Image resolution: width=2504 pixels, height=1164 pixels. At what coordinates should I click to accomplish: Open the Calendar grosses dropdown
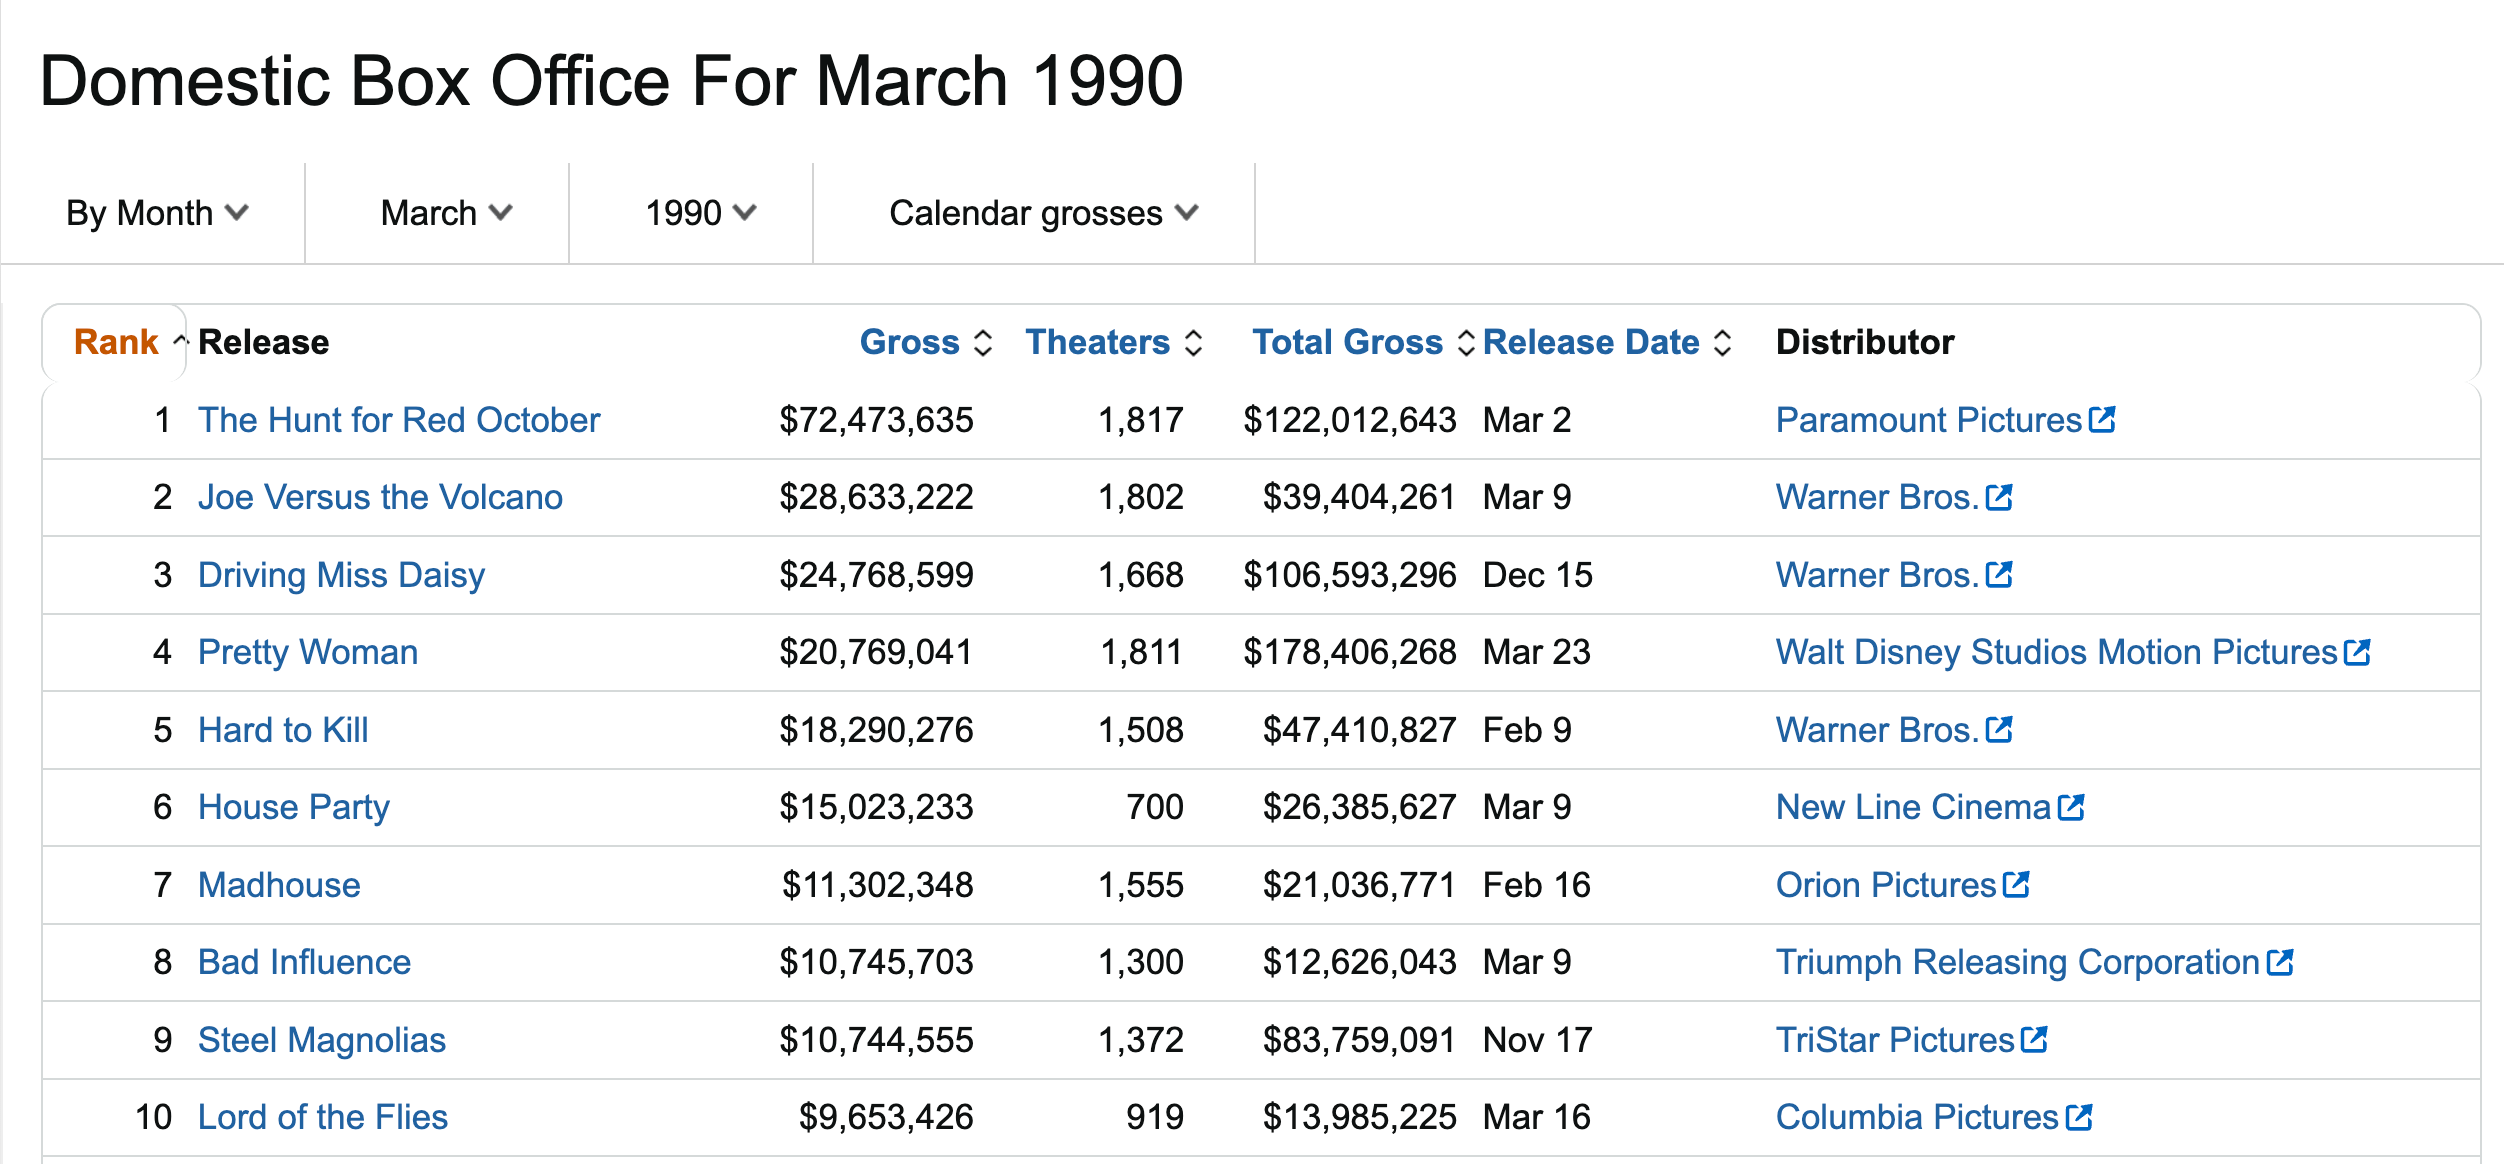1042,213
